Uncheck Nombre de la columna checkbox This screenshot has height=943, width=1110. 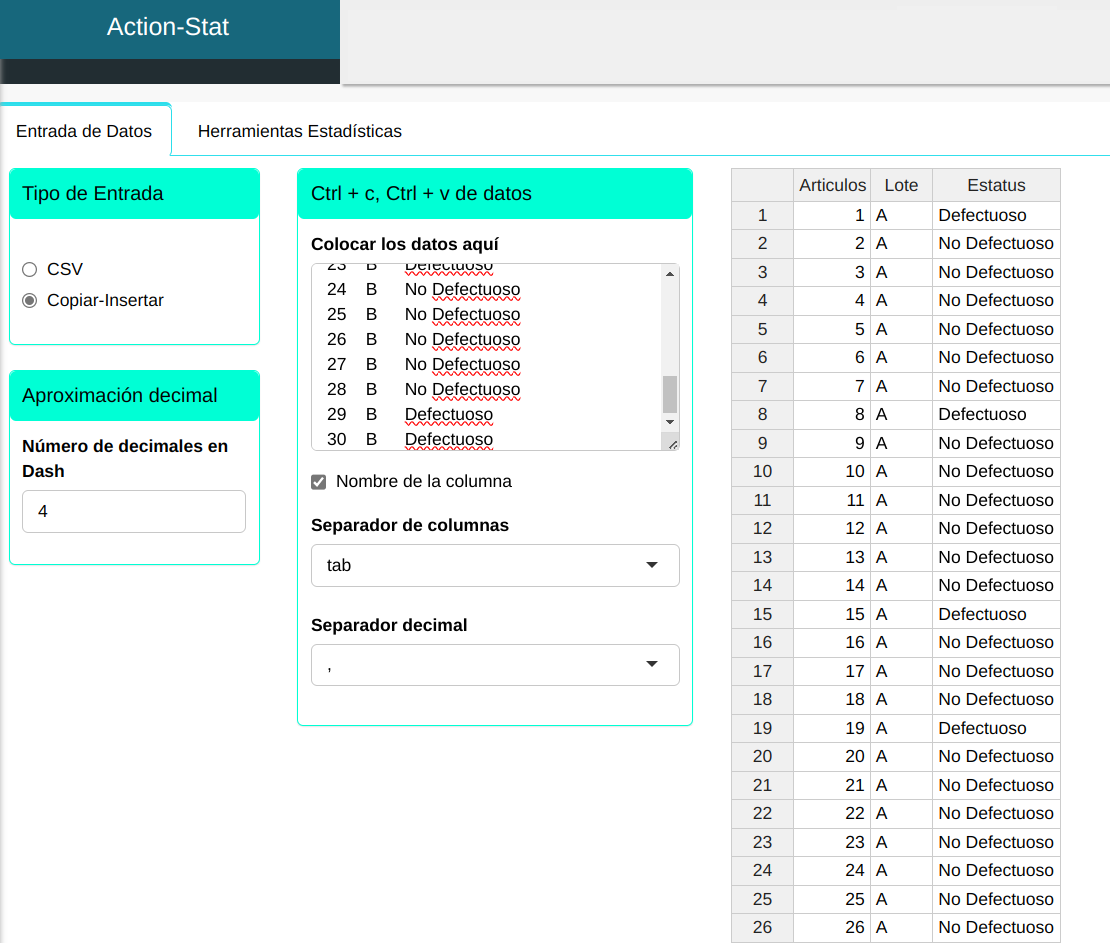319,482
